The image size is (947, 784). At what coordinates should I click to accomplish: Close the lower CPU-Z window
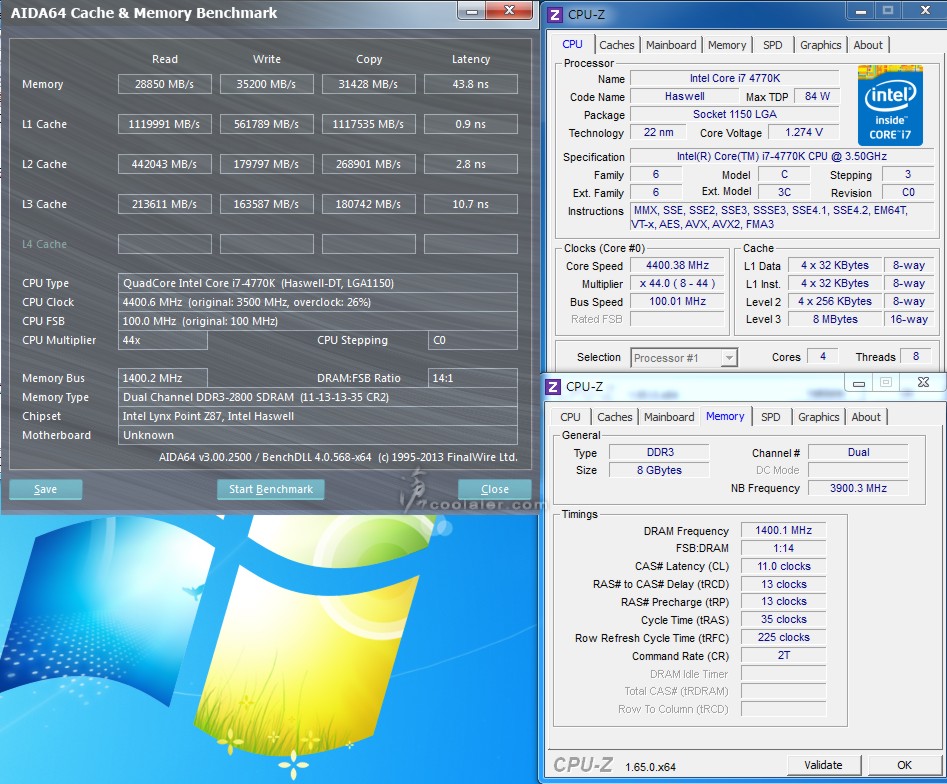point(923,382)
